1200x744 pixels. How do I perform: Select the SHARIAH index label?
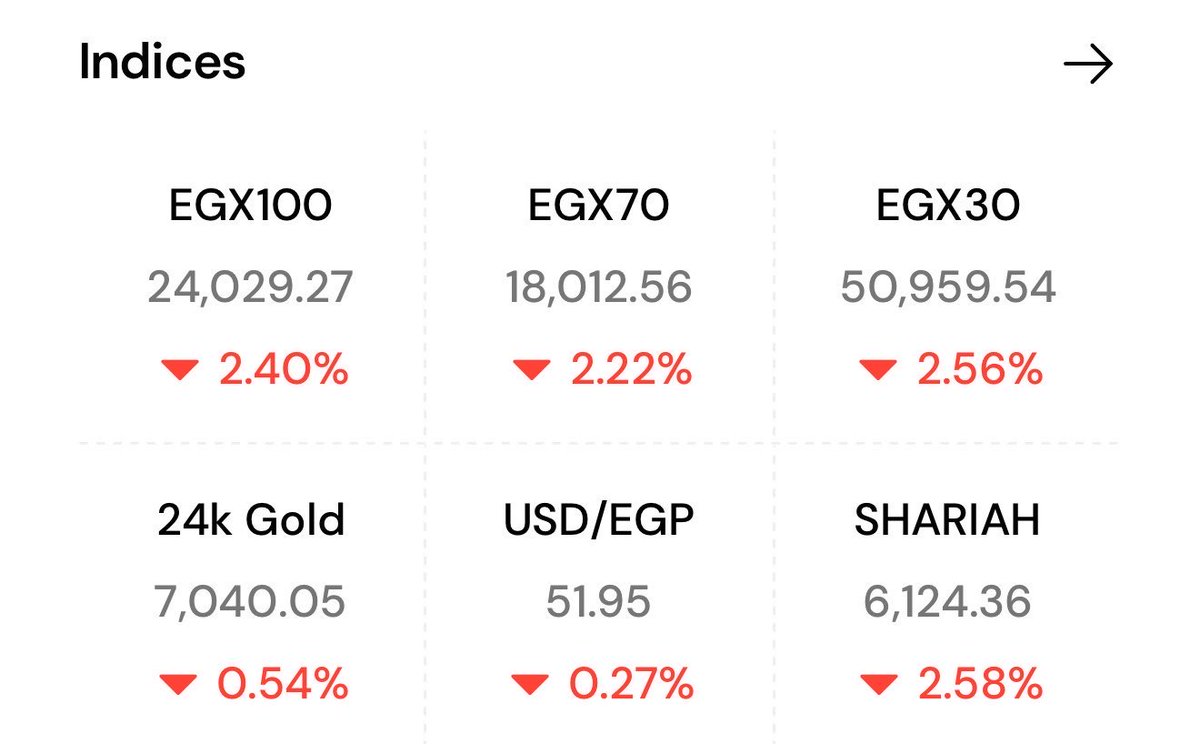[947, 521]
